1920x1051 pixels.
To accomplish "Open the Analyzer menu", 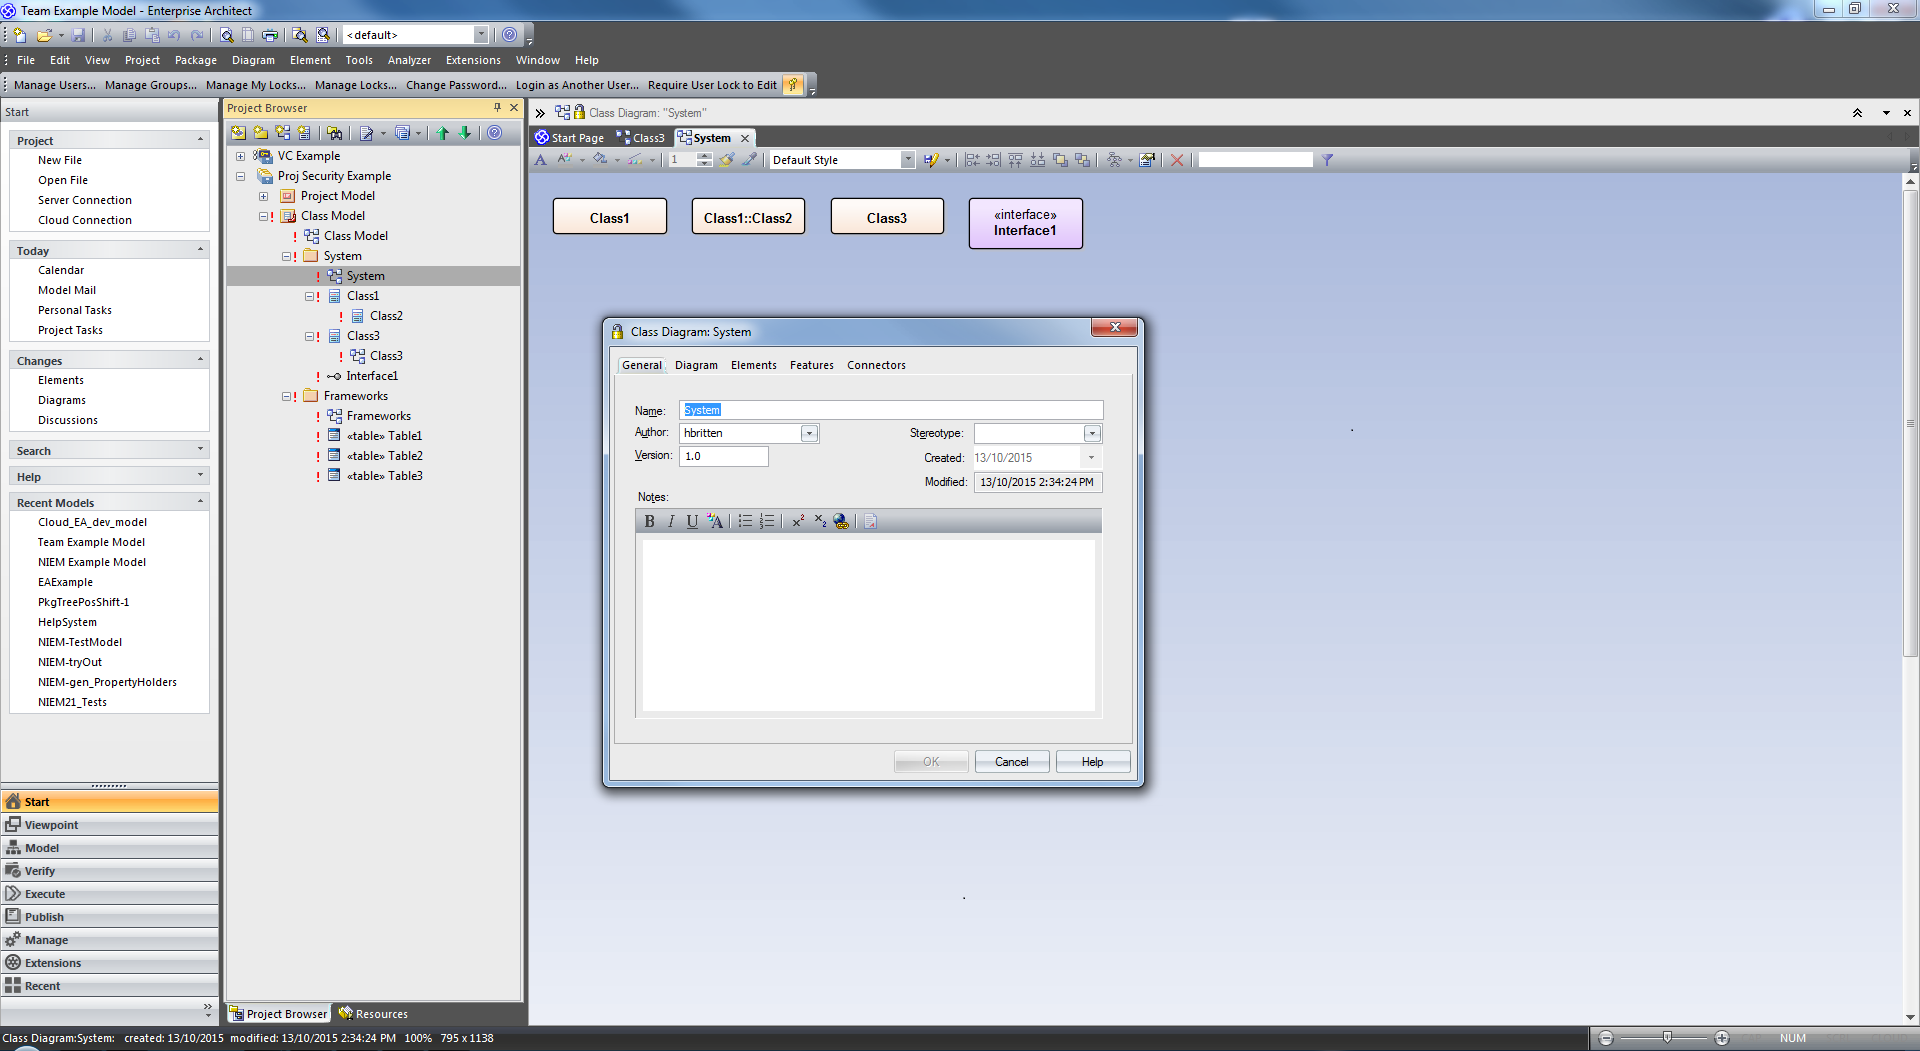I will [x=409, y=60].
